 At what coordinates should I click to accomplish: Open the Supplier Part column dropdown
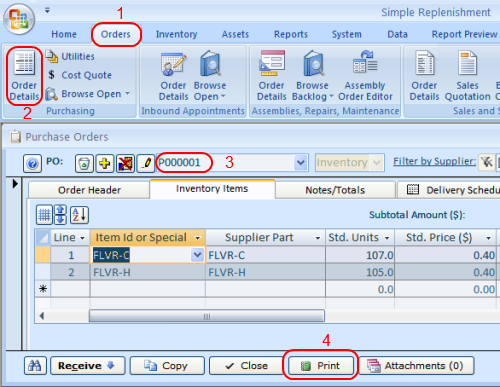coord(318,238)
